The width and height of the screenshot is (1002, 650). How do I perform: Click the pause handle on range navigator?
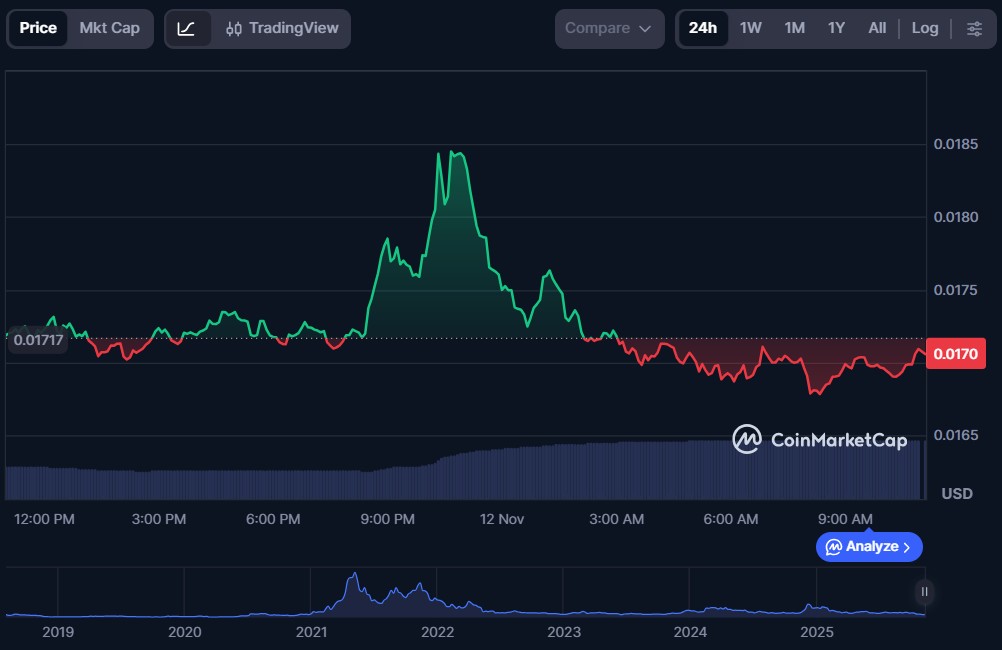pyautogui.click(x=925, y=592)
